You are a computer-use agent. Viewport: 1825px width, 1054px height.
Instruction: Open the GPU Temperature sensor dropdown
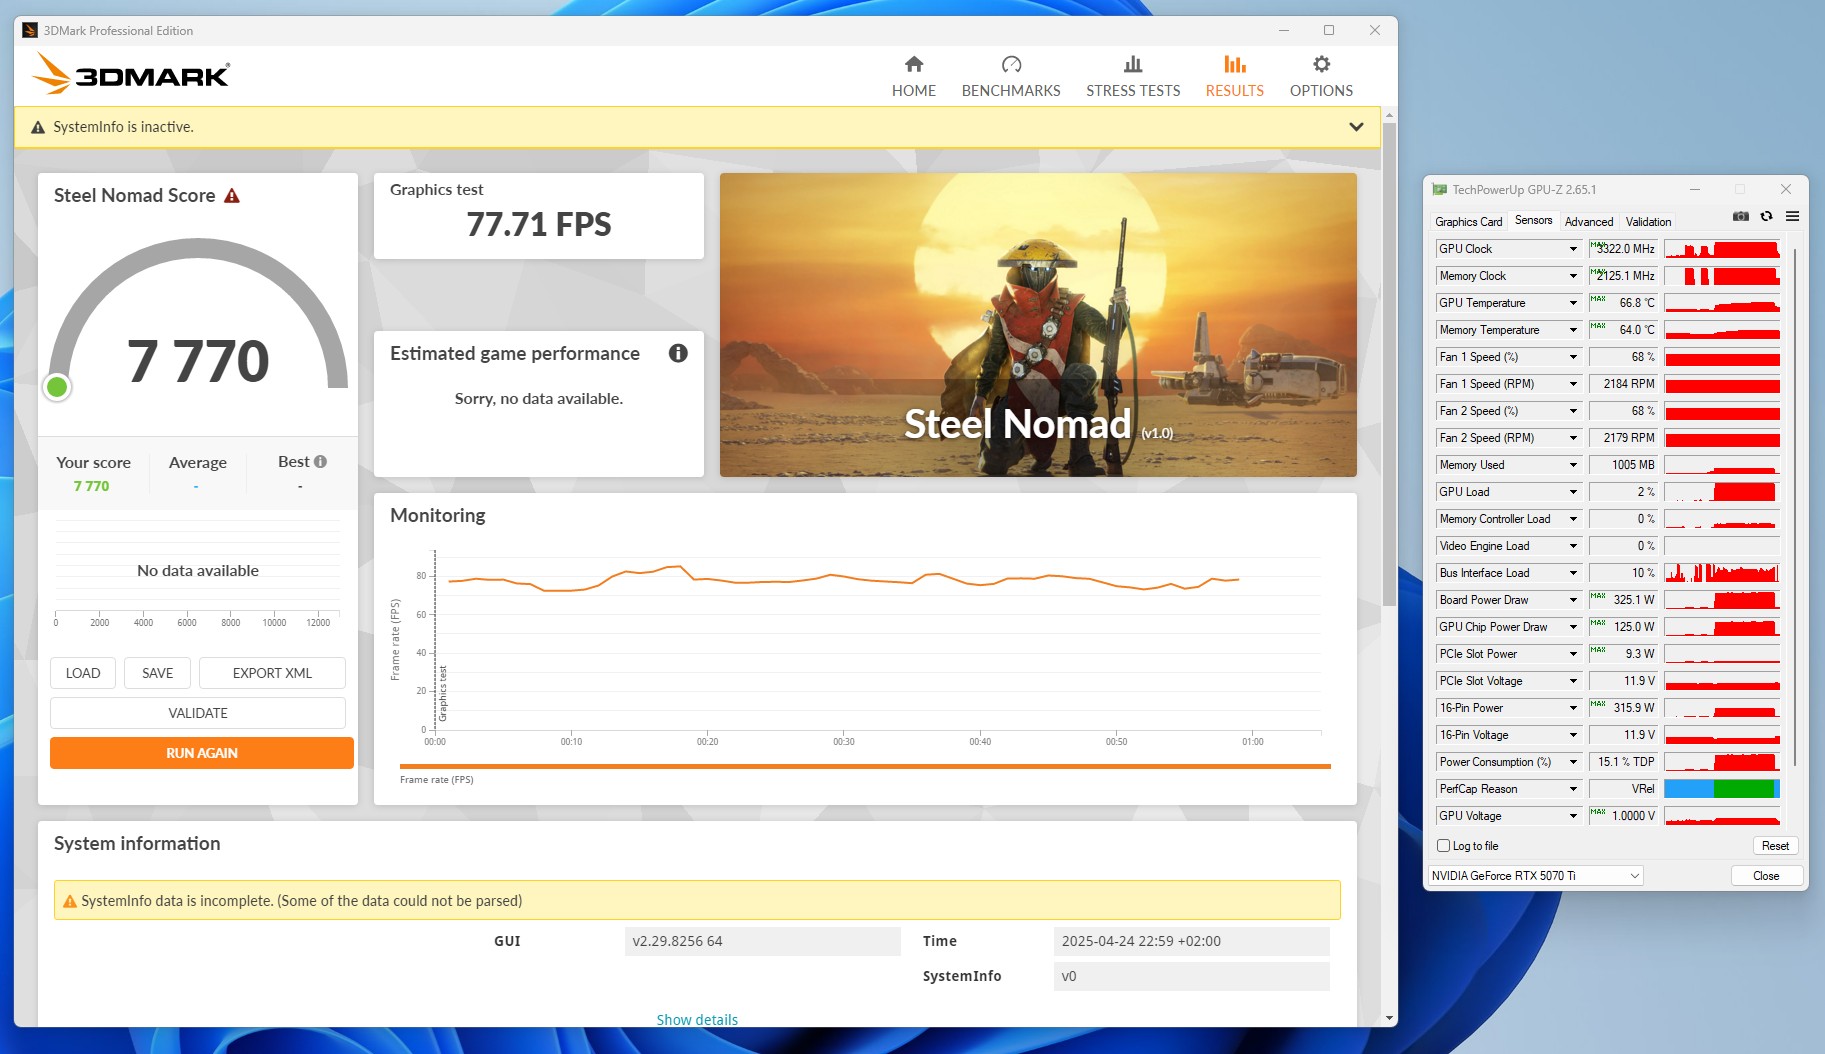[x=1573, y=303]
